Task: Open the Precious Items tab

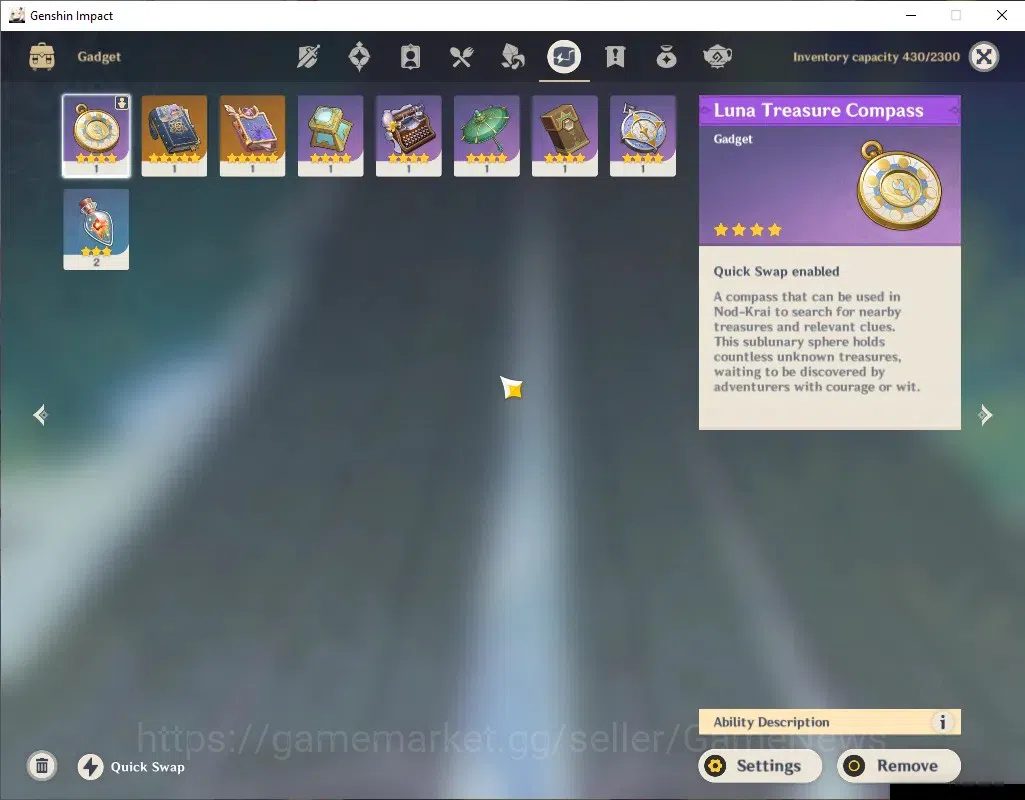Action: [x=666, y=57]
